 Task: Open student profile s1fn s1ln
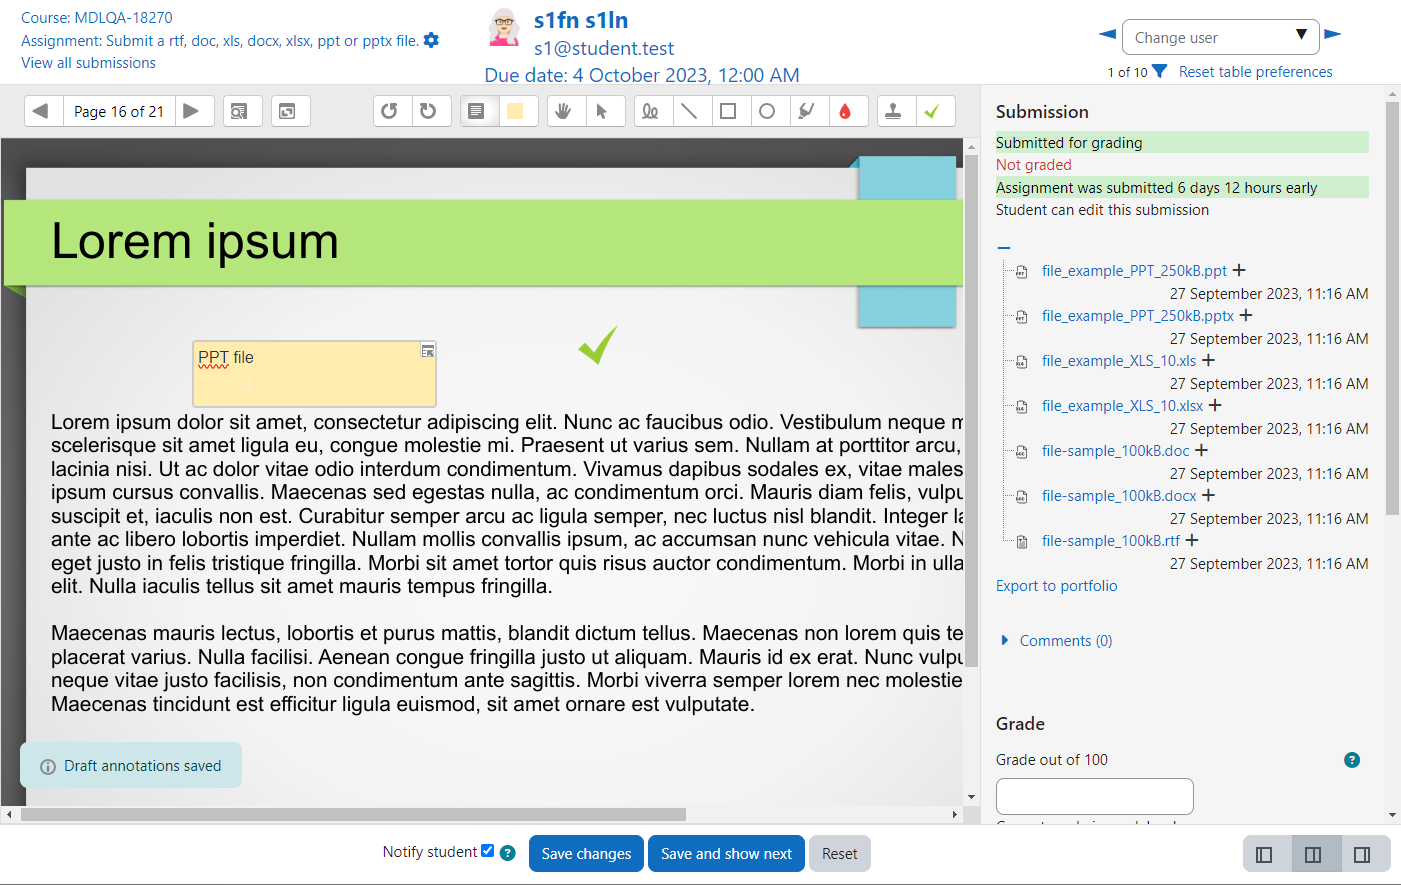(x=581, y=20)
